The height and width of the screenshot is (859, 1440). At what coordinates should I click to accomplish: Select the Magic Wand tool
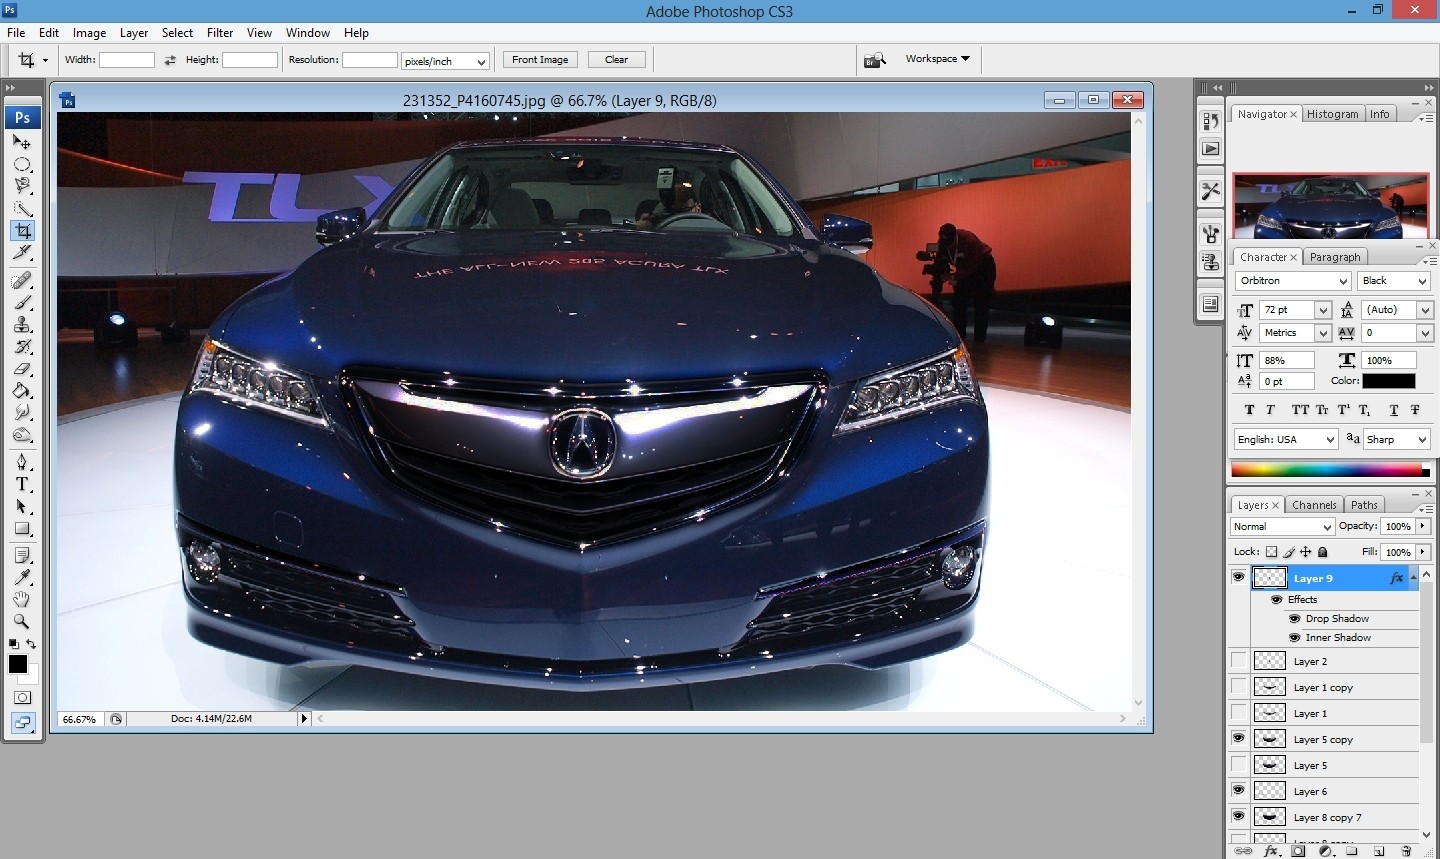[21, 209]
